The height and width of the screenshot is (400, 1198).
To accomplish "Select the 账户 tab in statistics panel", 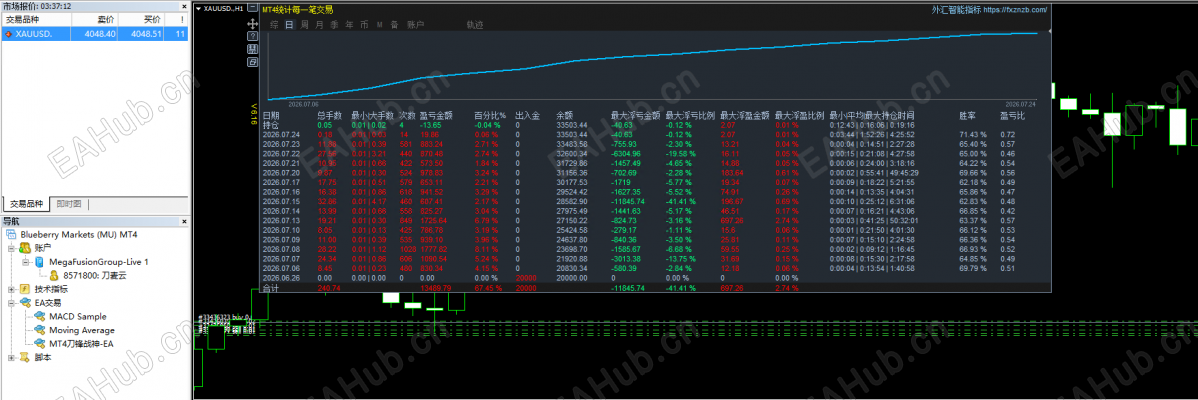I will (x=415, y=24).
